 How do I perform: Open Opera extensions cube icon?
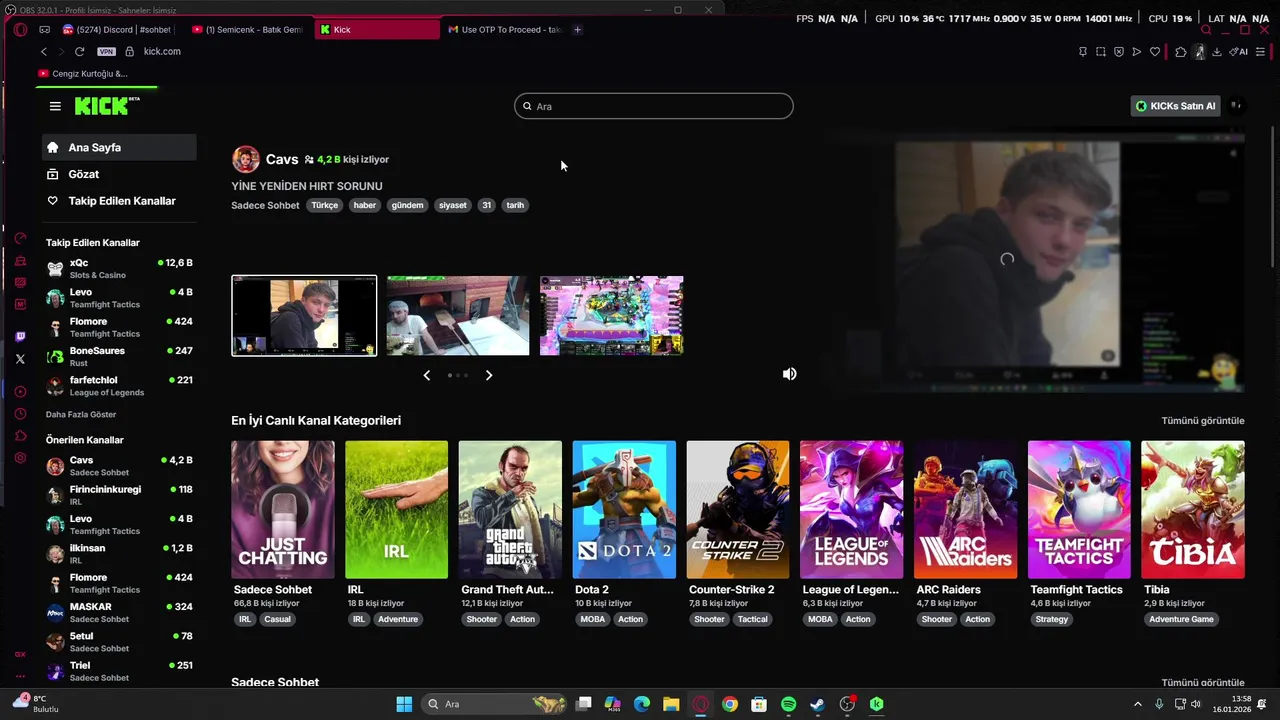click(1181, 52)
